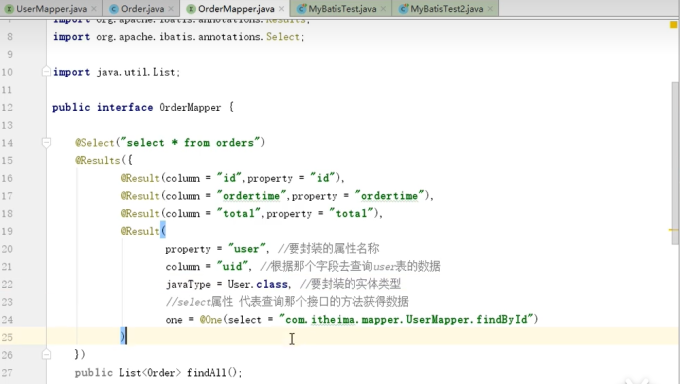Open the MyBatisTest2.java tab

point(446,8)
